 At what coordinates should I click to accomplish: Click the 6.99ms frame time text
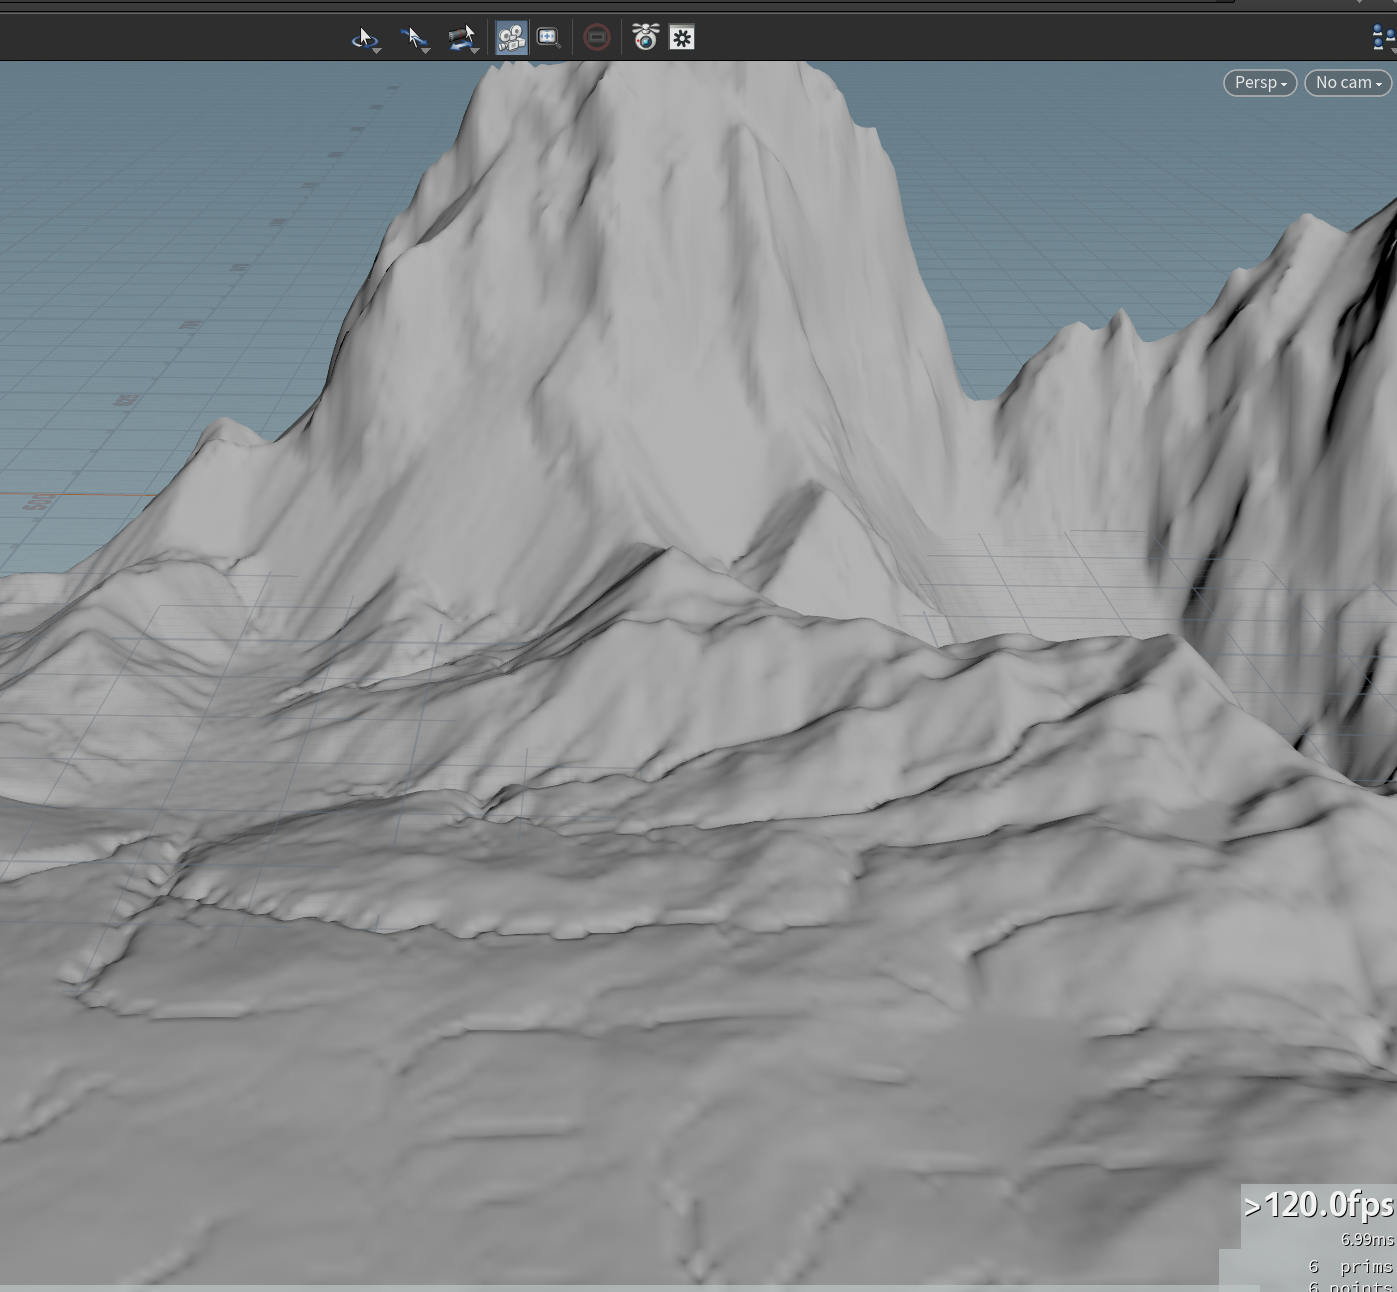click(1367, 1240)
